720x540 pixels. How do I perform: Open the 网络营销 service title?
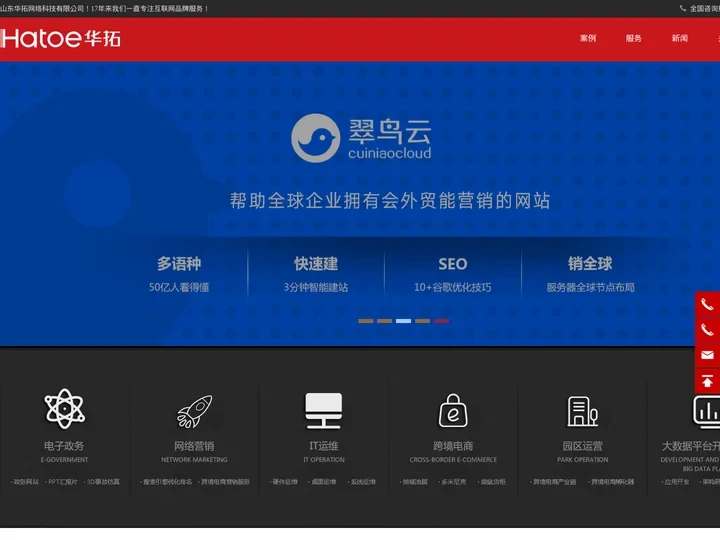(x=194, y=446)
